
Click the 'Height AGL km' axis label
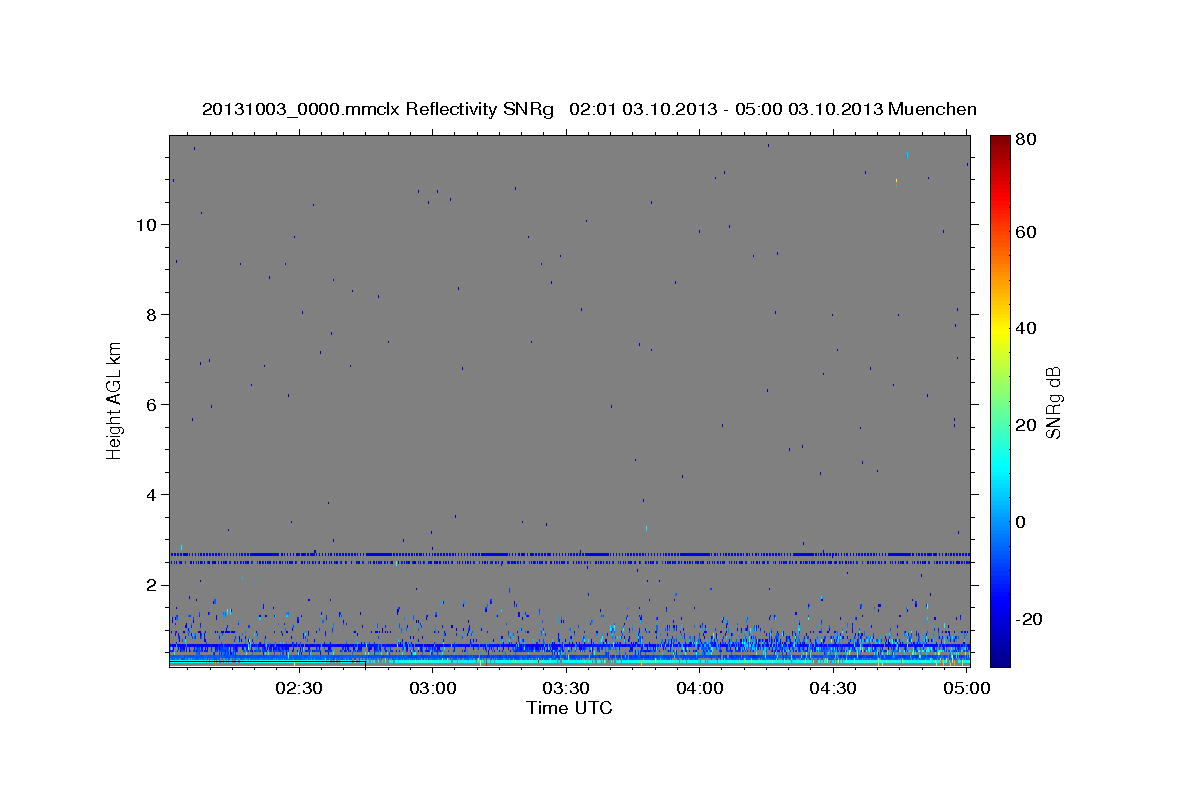click(x=115, y=399)
